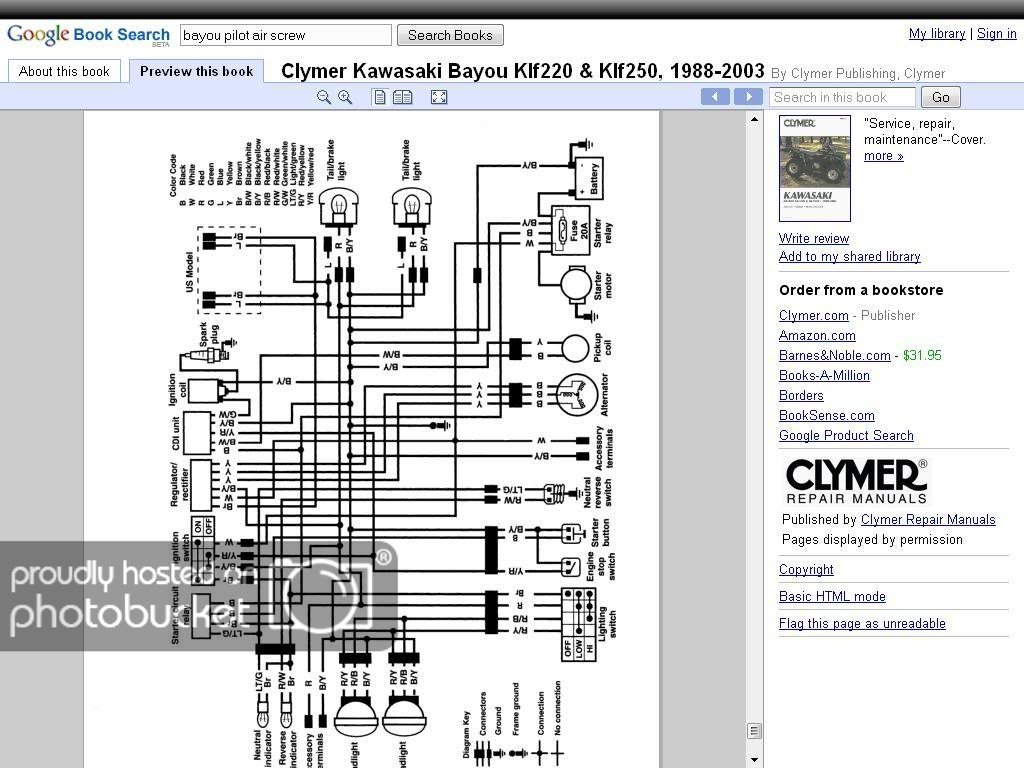The image size is (1024, 768).
Task: Open the Clymer Repair Manuals logo
Action: pos(856,481)
